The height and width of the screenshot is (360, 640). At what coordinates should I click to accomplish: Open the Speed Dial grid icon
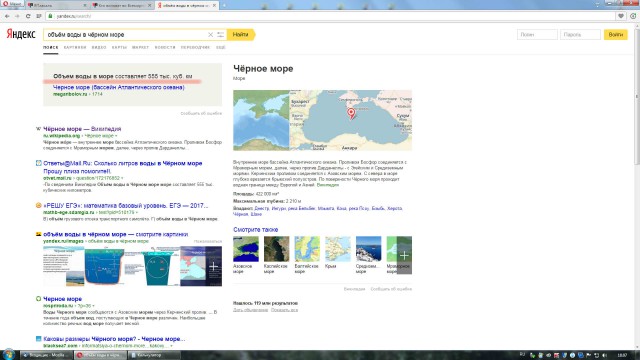(39, 16)
